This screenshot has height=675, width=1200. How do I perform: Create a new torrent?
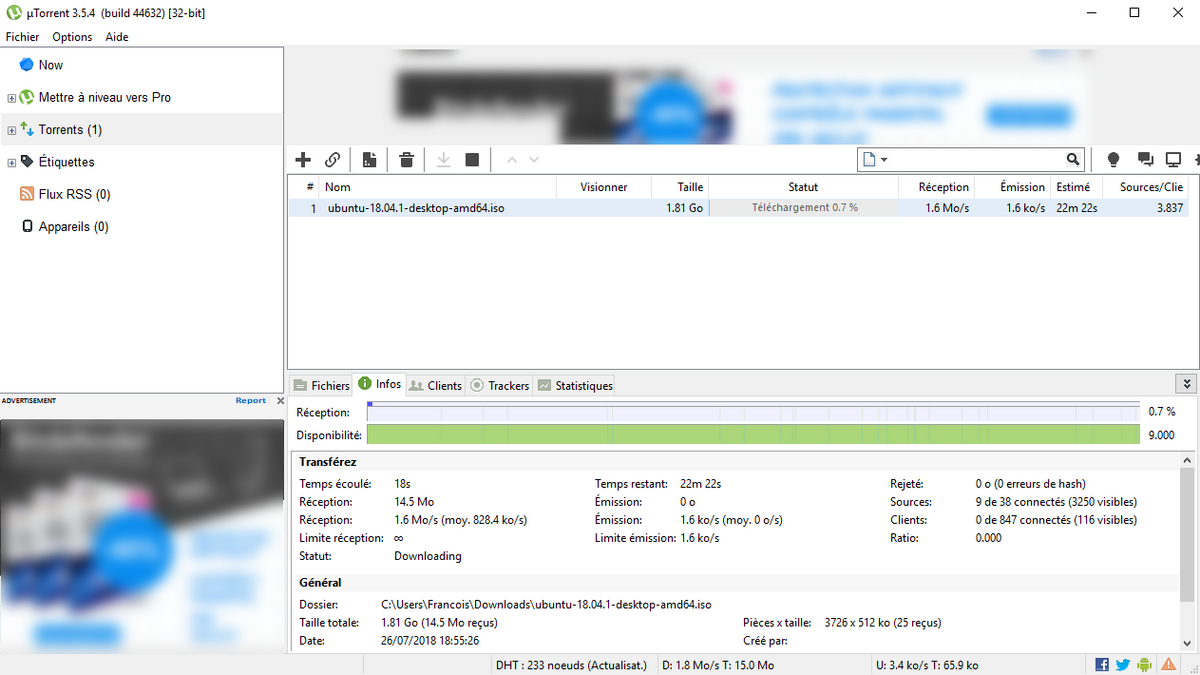[369, 159]
